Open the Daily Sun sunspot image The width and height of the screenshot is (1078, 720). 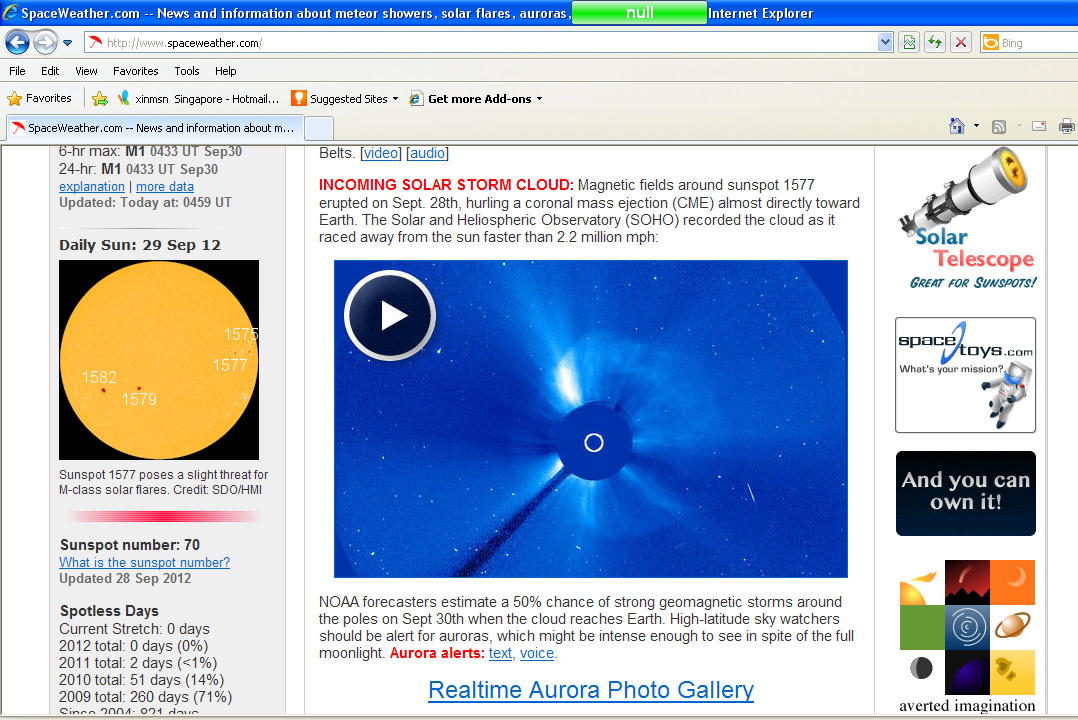(x=159, y=360)
